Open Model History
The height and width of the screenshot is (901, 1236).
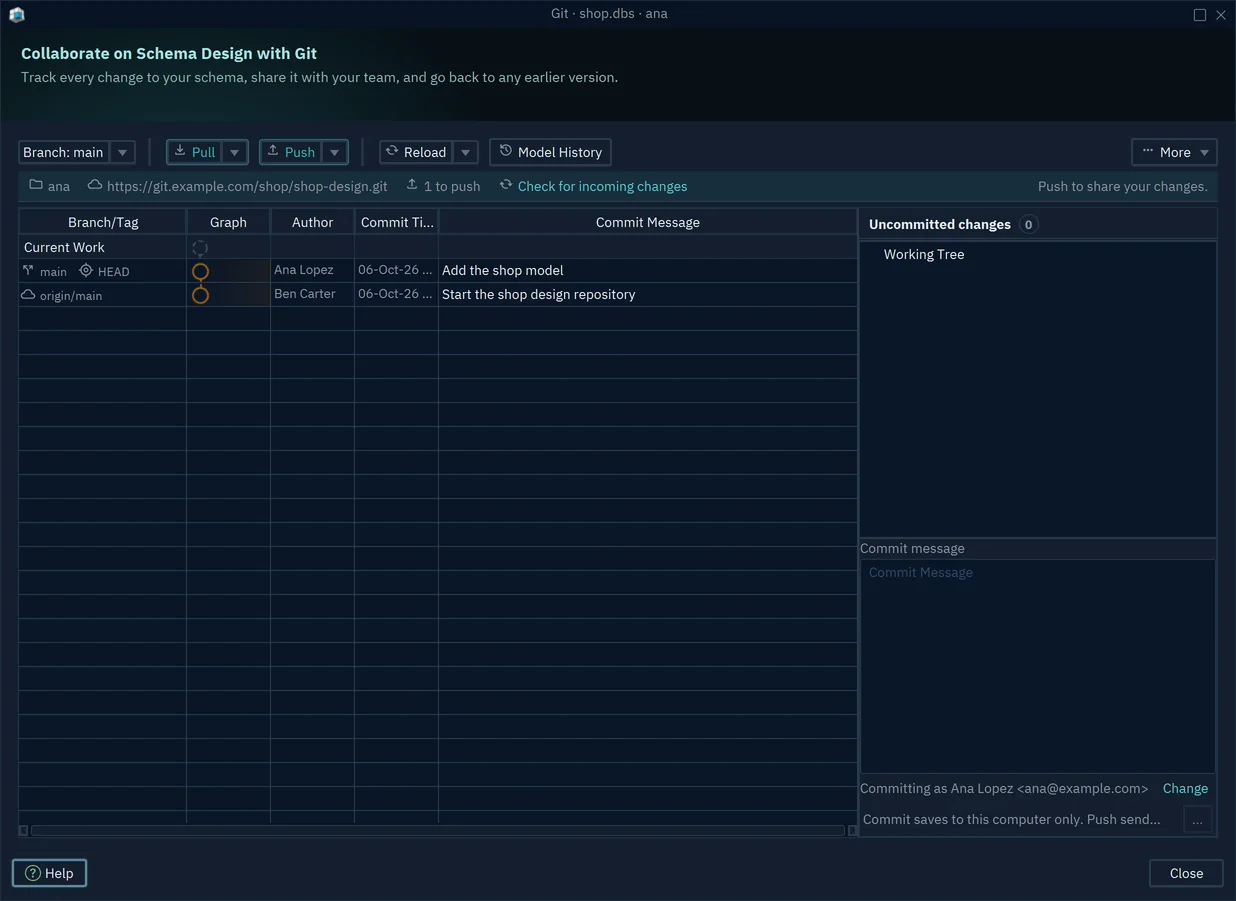[550, 152]
